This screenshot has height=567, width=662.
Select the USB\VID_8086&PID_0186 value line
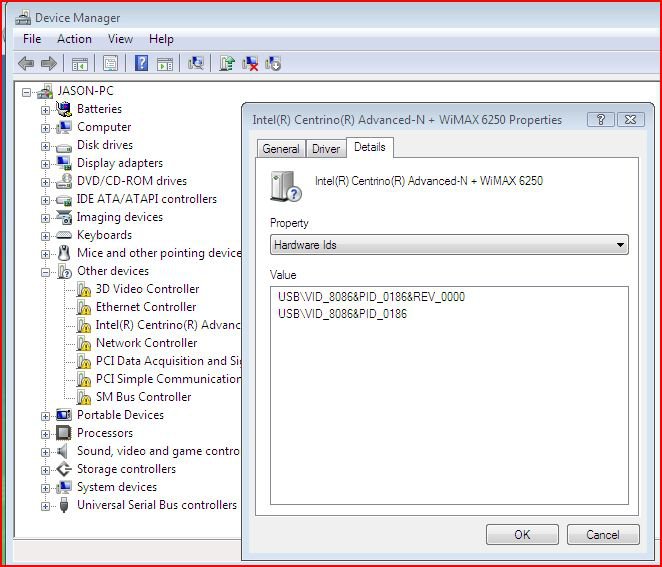click(x=342, y=314)
